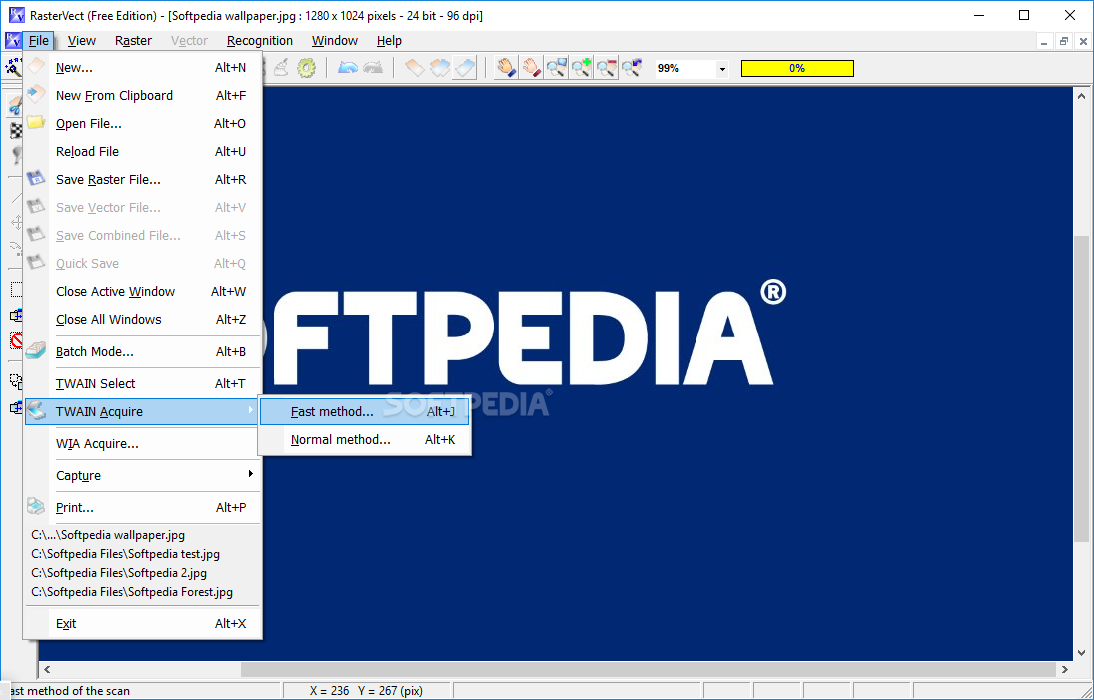
Task: Activate the blue-cuffed hand pan tool
Action: point(506,68)
